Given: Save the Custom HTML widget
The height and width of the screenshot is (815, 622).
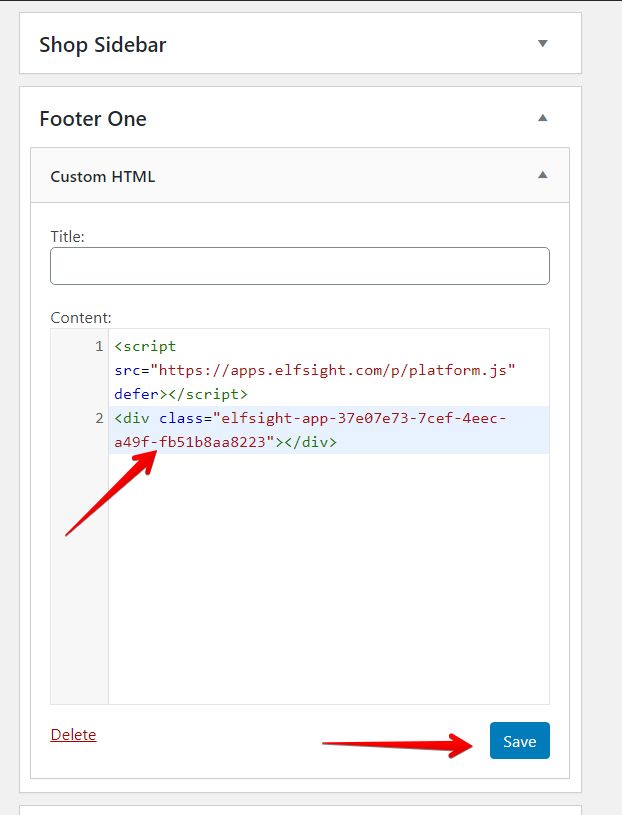Looking at the screenshot, I should (520, 741).
